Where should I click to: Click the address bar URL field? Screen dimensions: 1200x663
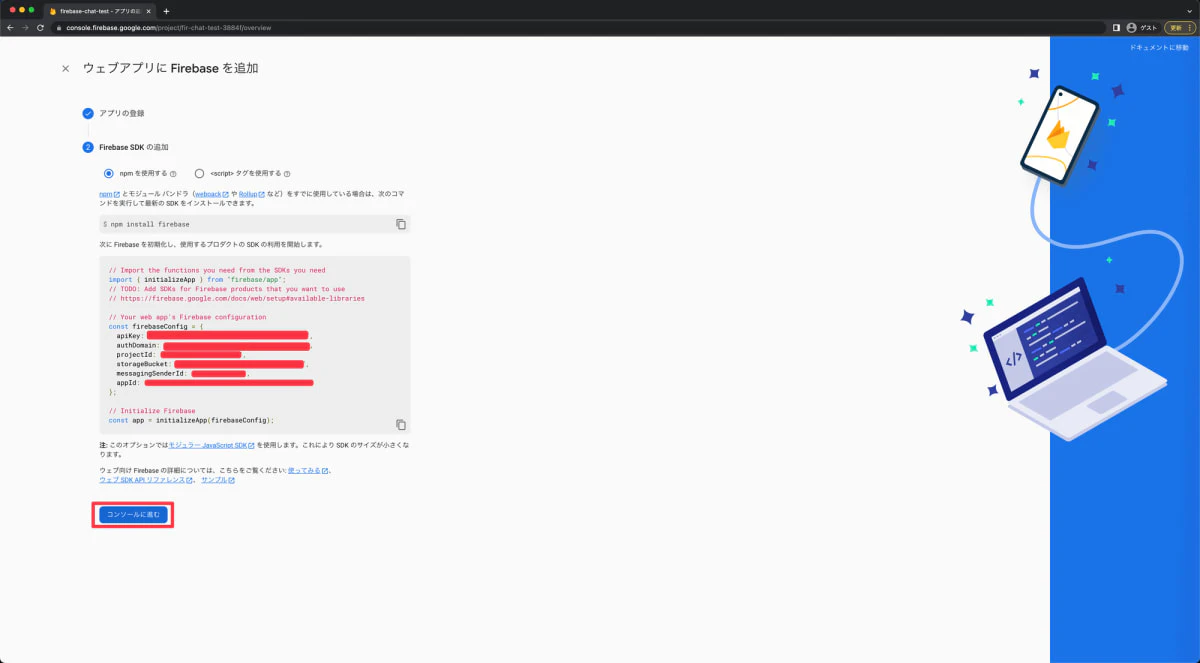click(x=578, y=27)
